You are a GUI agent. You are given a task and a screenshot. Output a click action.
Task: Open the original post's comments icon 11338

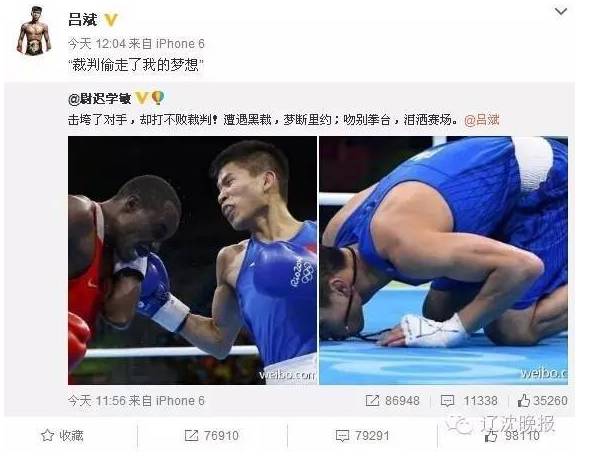(x=469, y=400)
